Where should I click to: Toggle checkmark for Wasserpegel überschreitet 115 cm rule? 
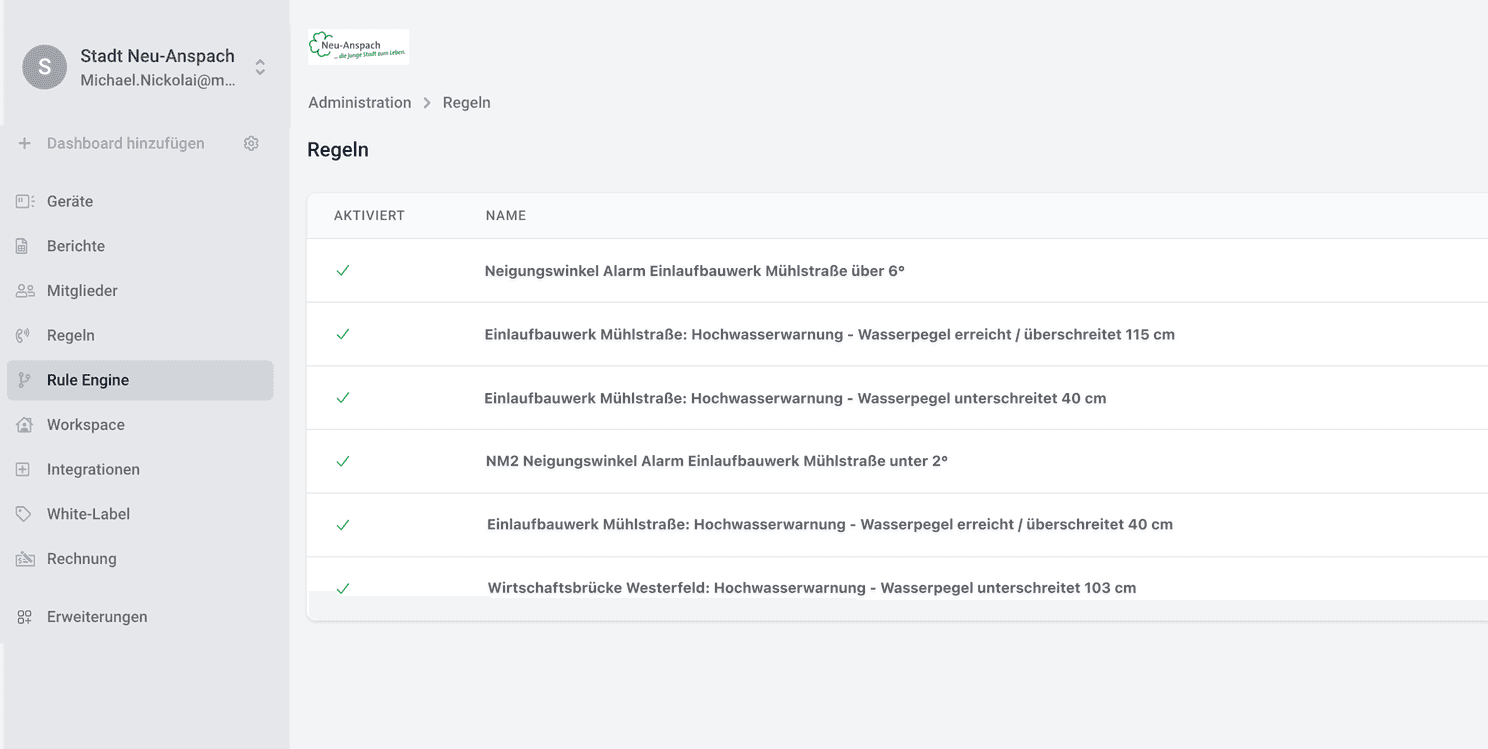(343, 334)
